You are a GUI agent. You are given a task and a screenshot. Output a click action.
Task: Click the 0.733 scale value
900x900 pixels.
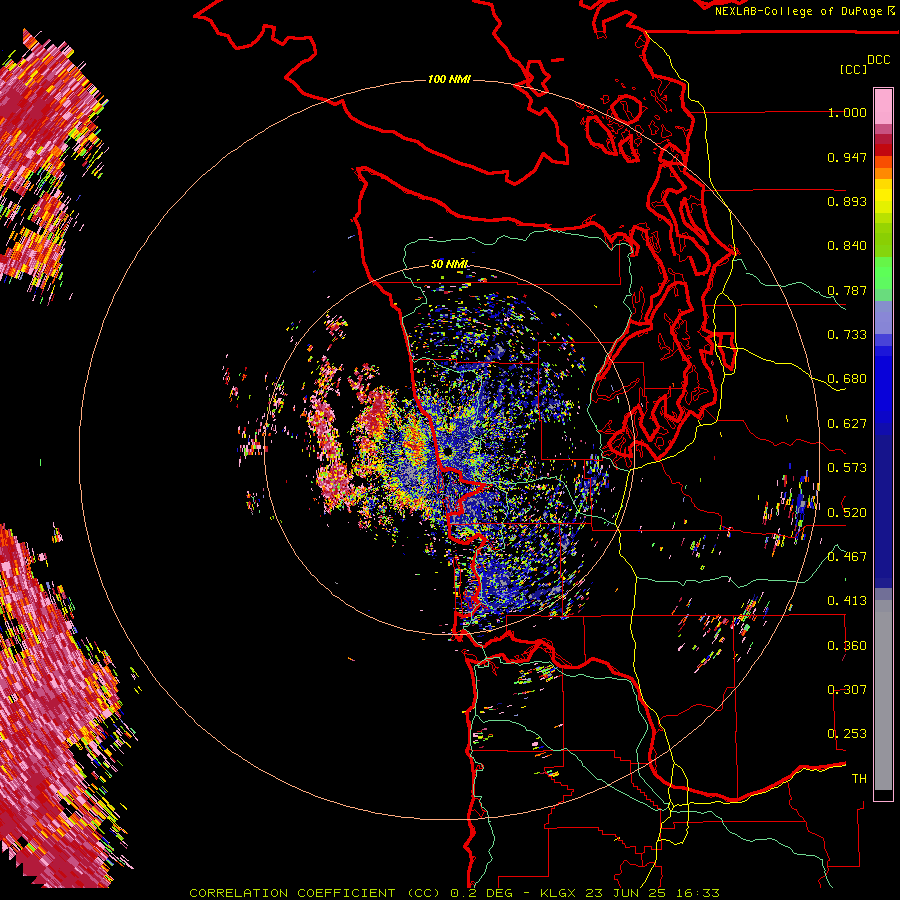tap(847, 335)
